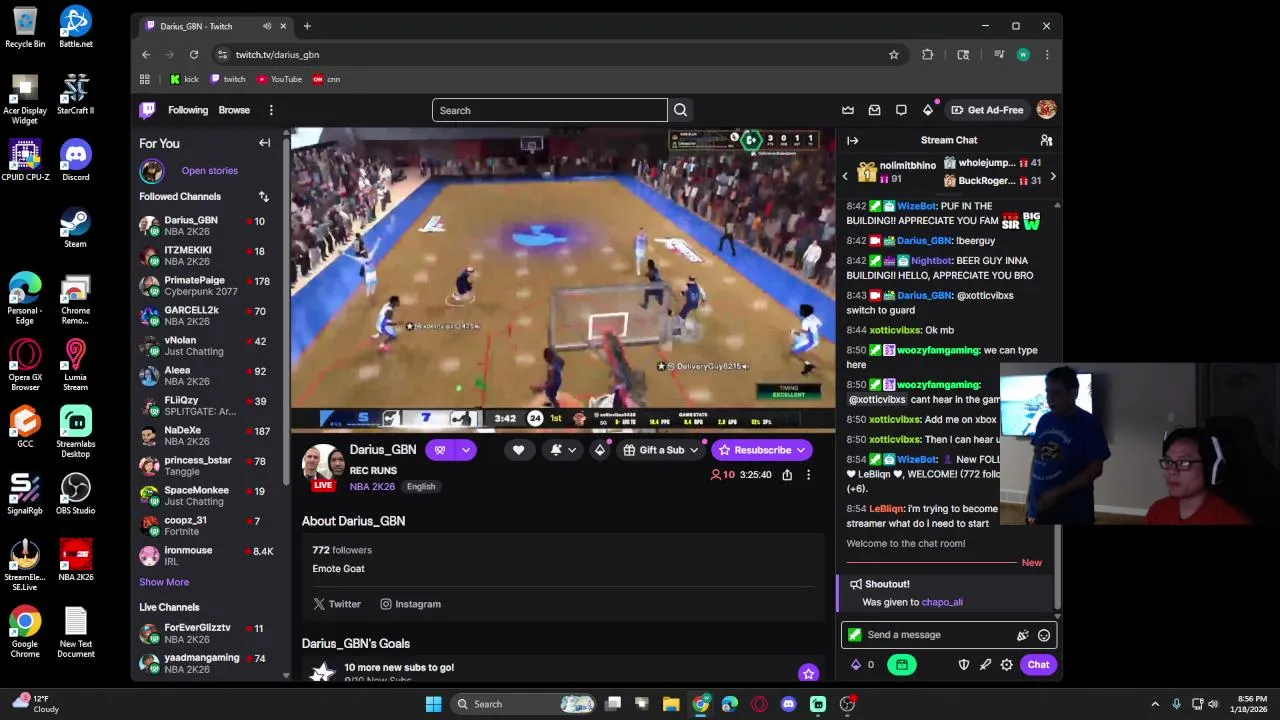Image resolution: width=1280 pixels, height=720 pixels.
Task: Open the chat community users icon
Action: click(x=1046, y=141)
